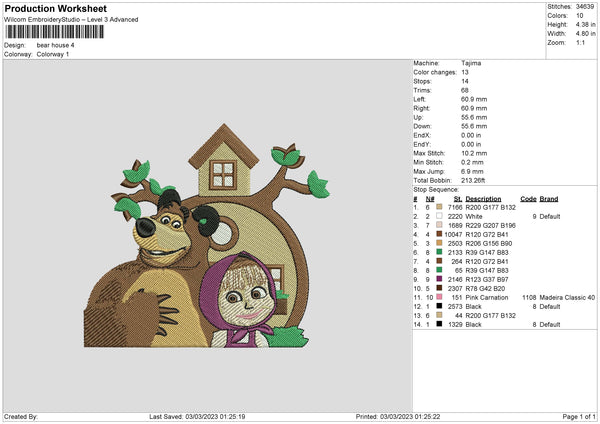Click the barcode under the worksheet title

click(x=54, y=32)
